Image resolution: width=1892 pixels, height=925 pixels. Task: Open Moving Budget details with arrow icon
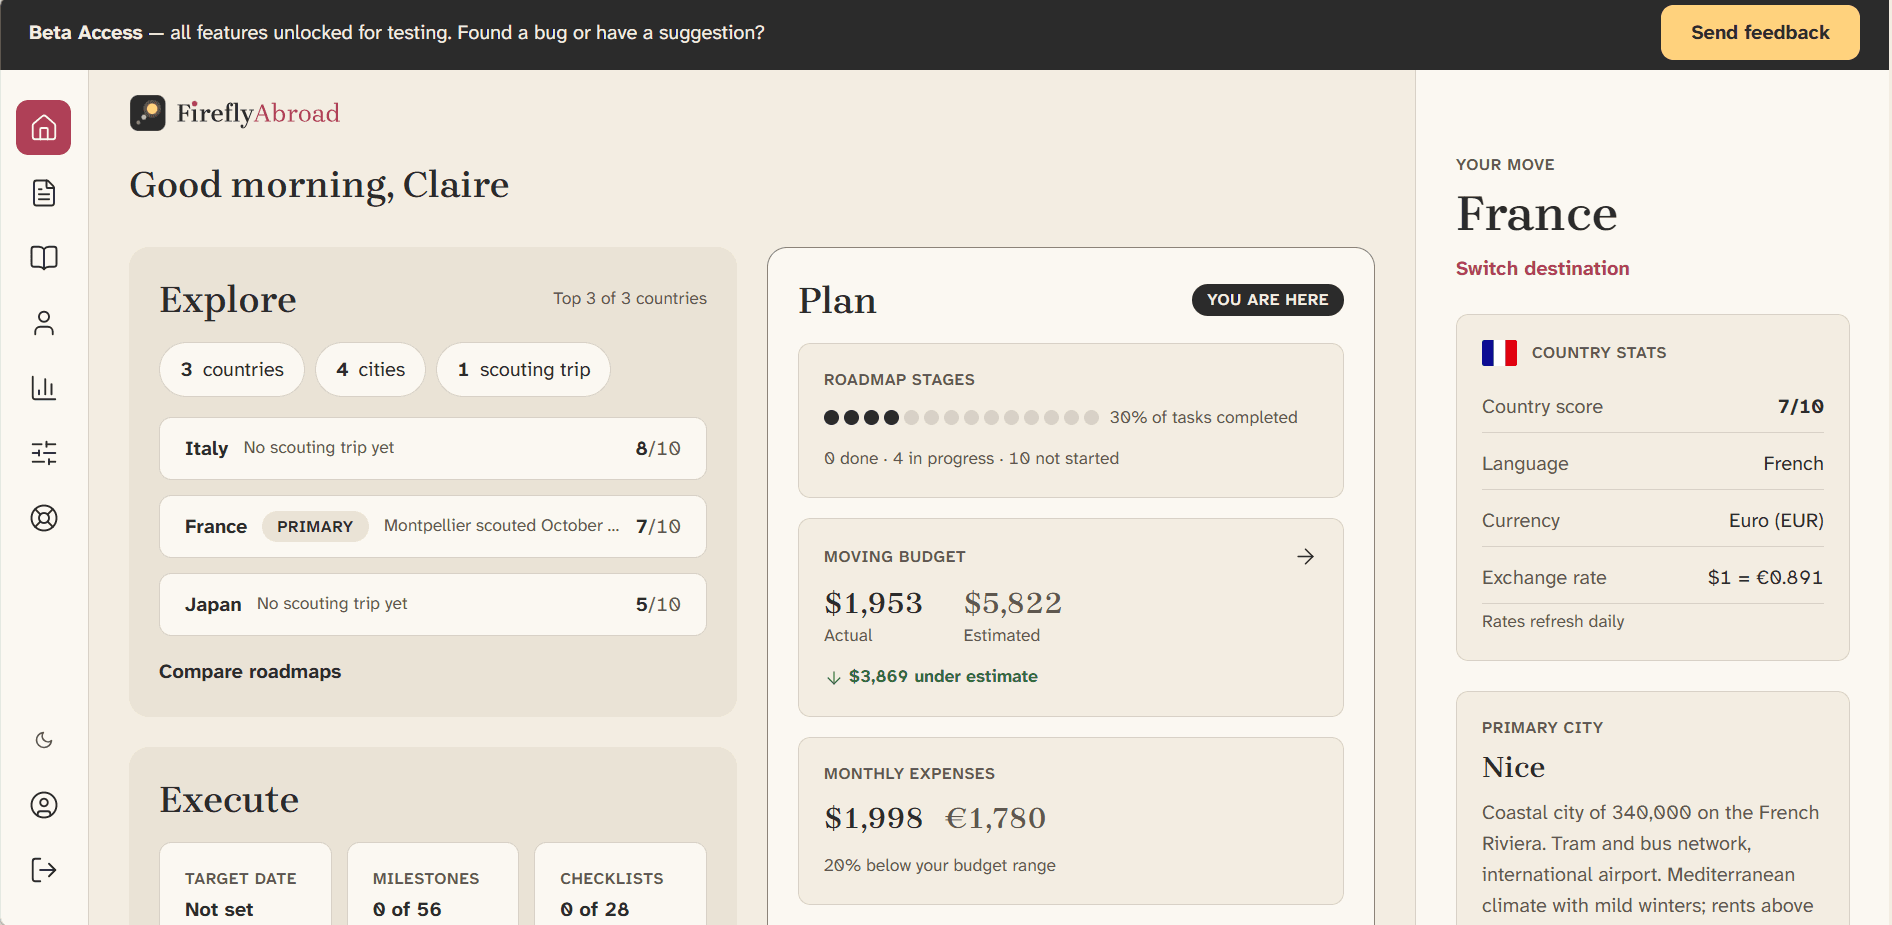(x=1305, y=556)
